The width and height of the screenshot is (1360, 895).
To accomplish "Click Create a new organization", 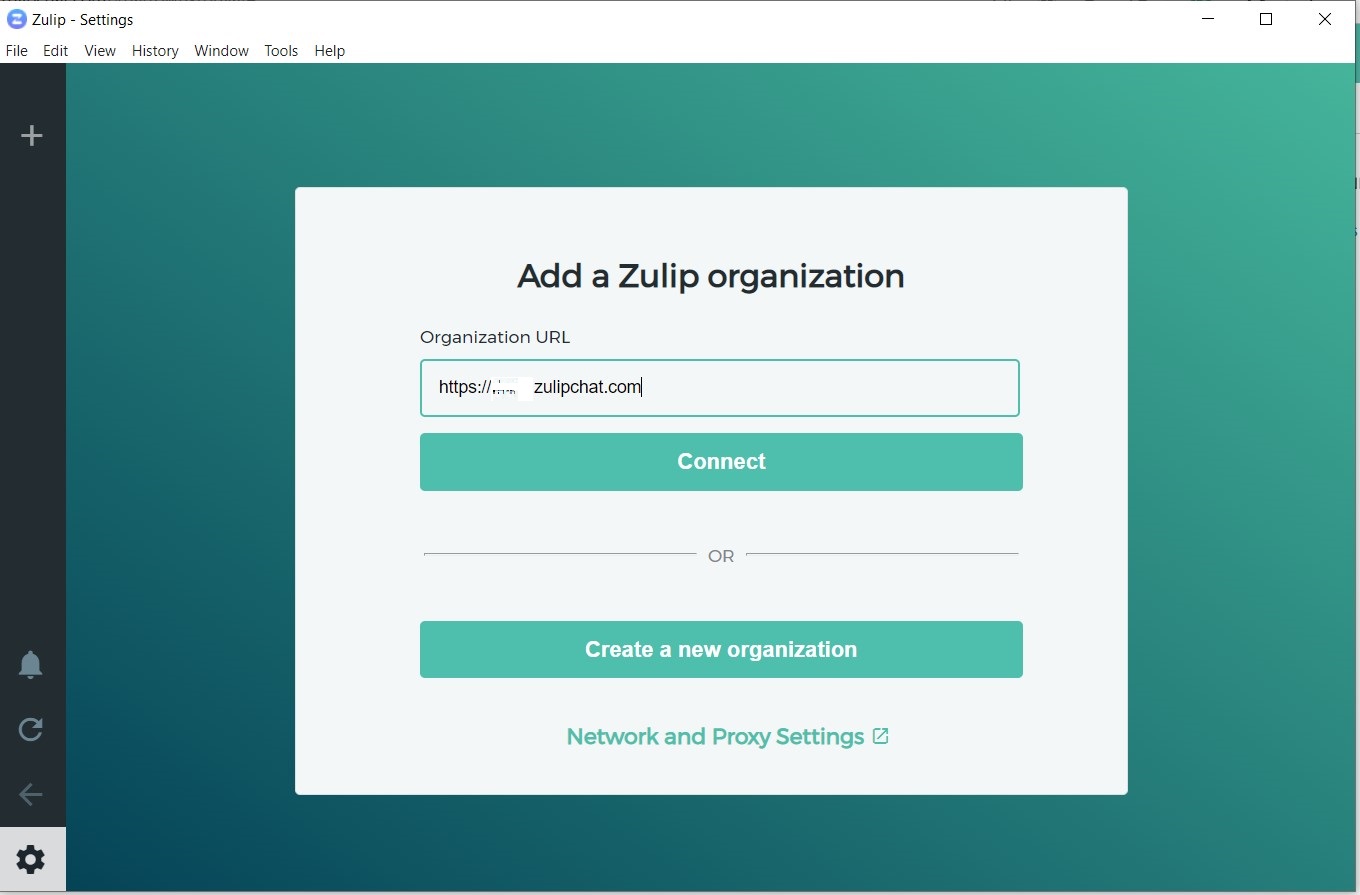I will coord(720,649).
